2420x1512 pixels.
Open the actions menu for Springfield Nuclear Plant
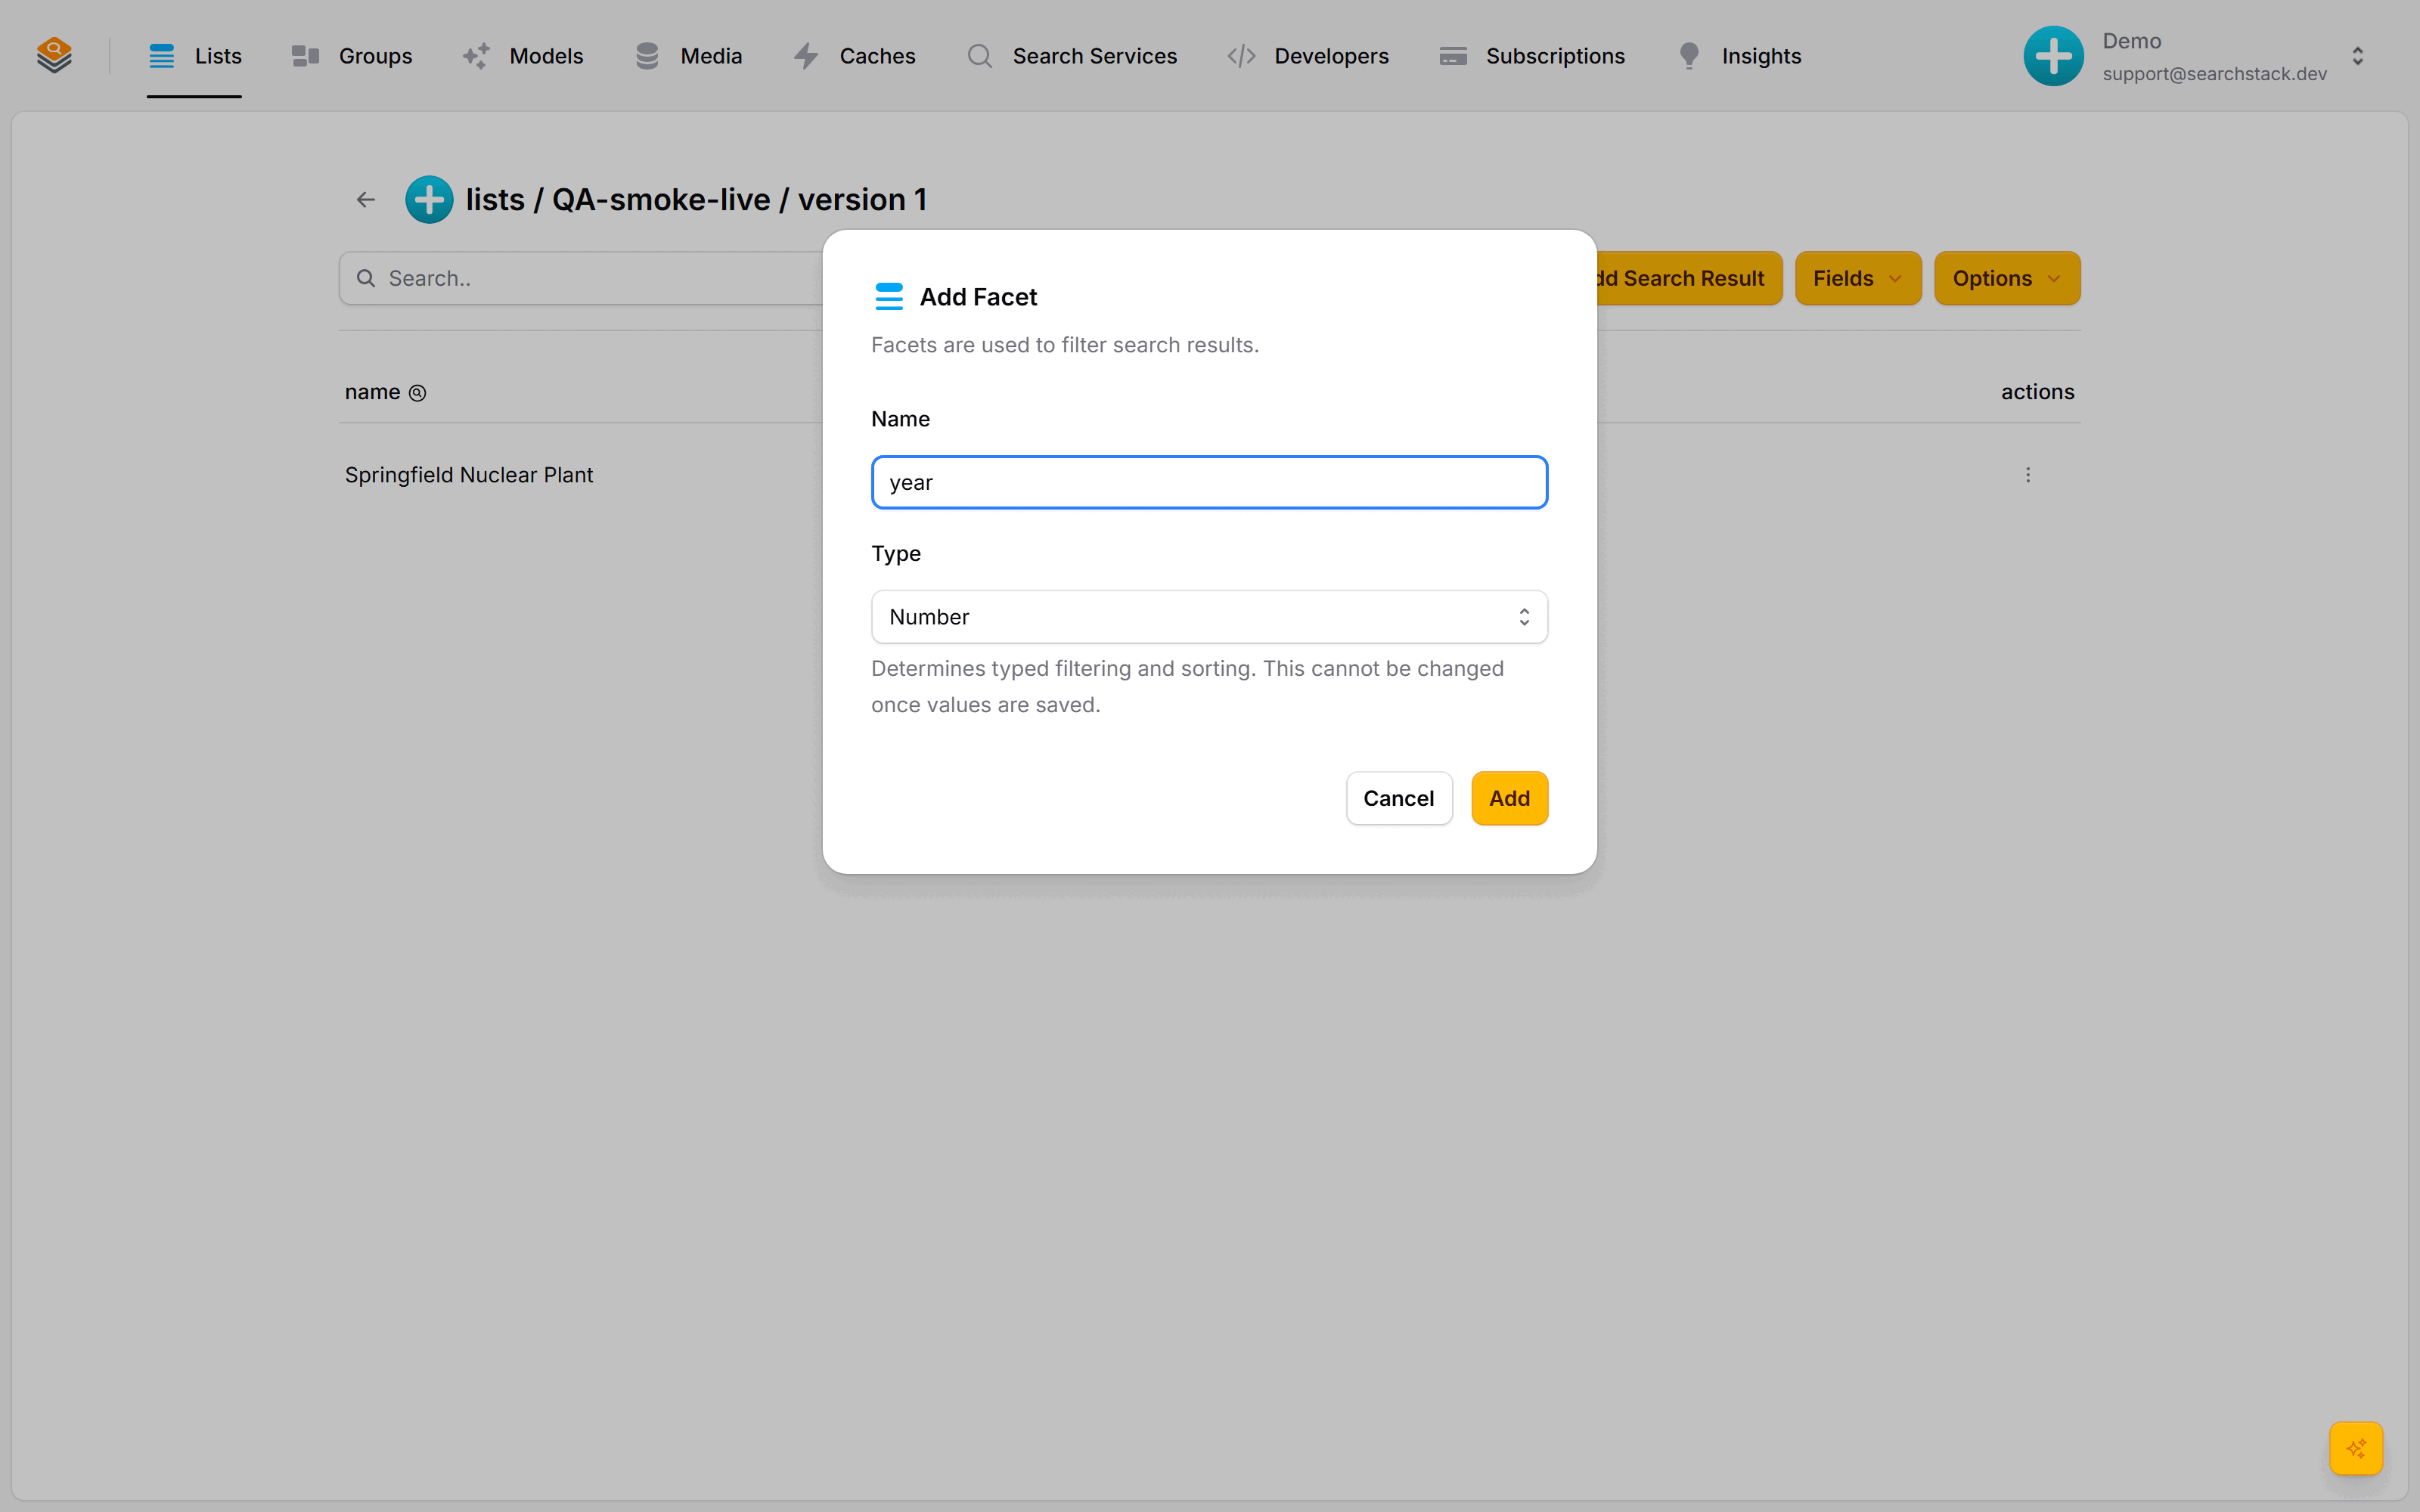tap(2028, 475)
